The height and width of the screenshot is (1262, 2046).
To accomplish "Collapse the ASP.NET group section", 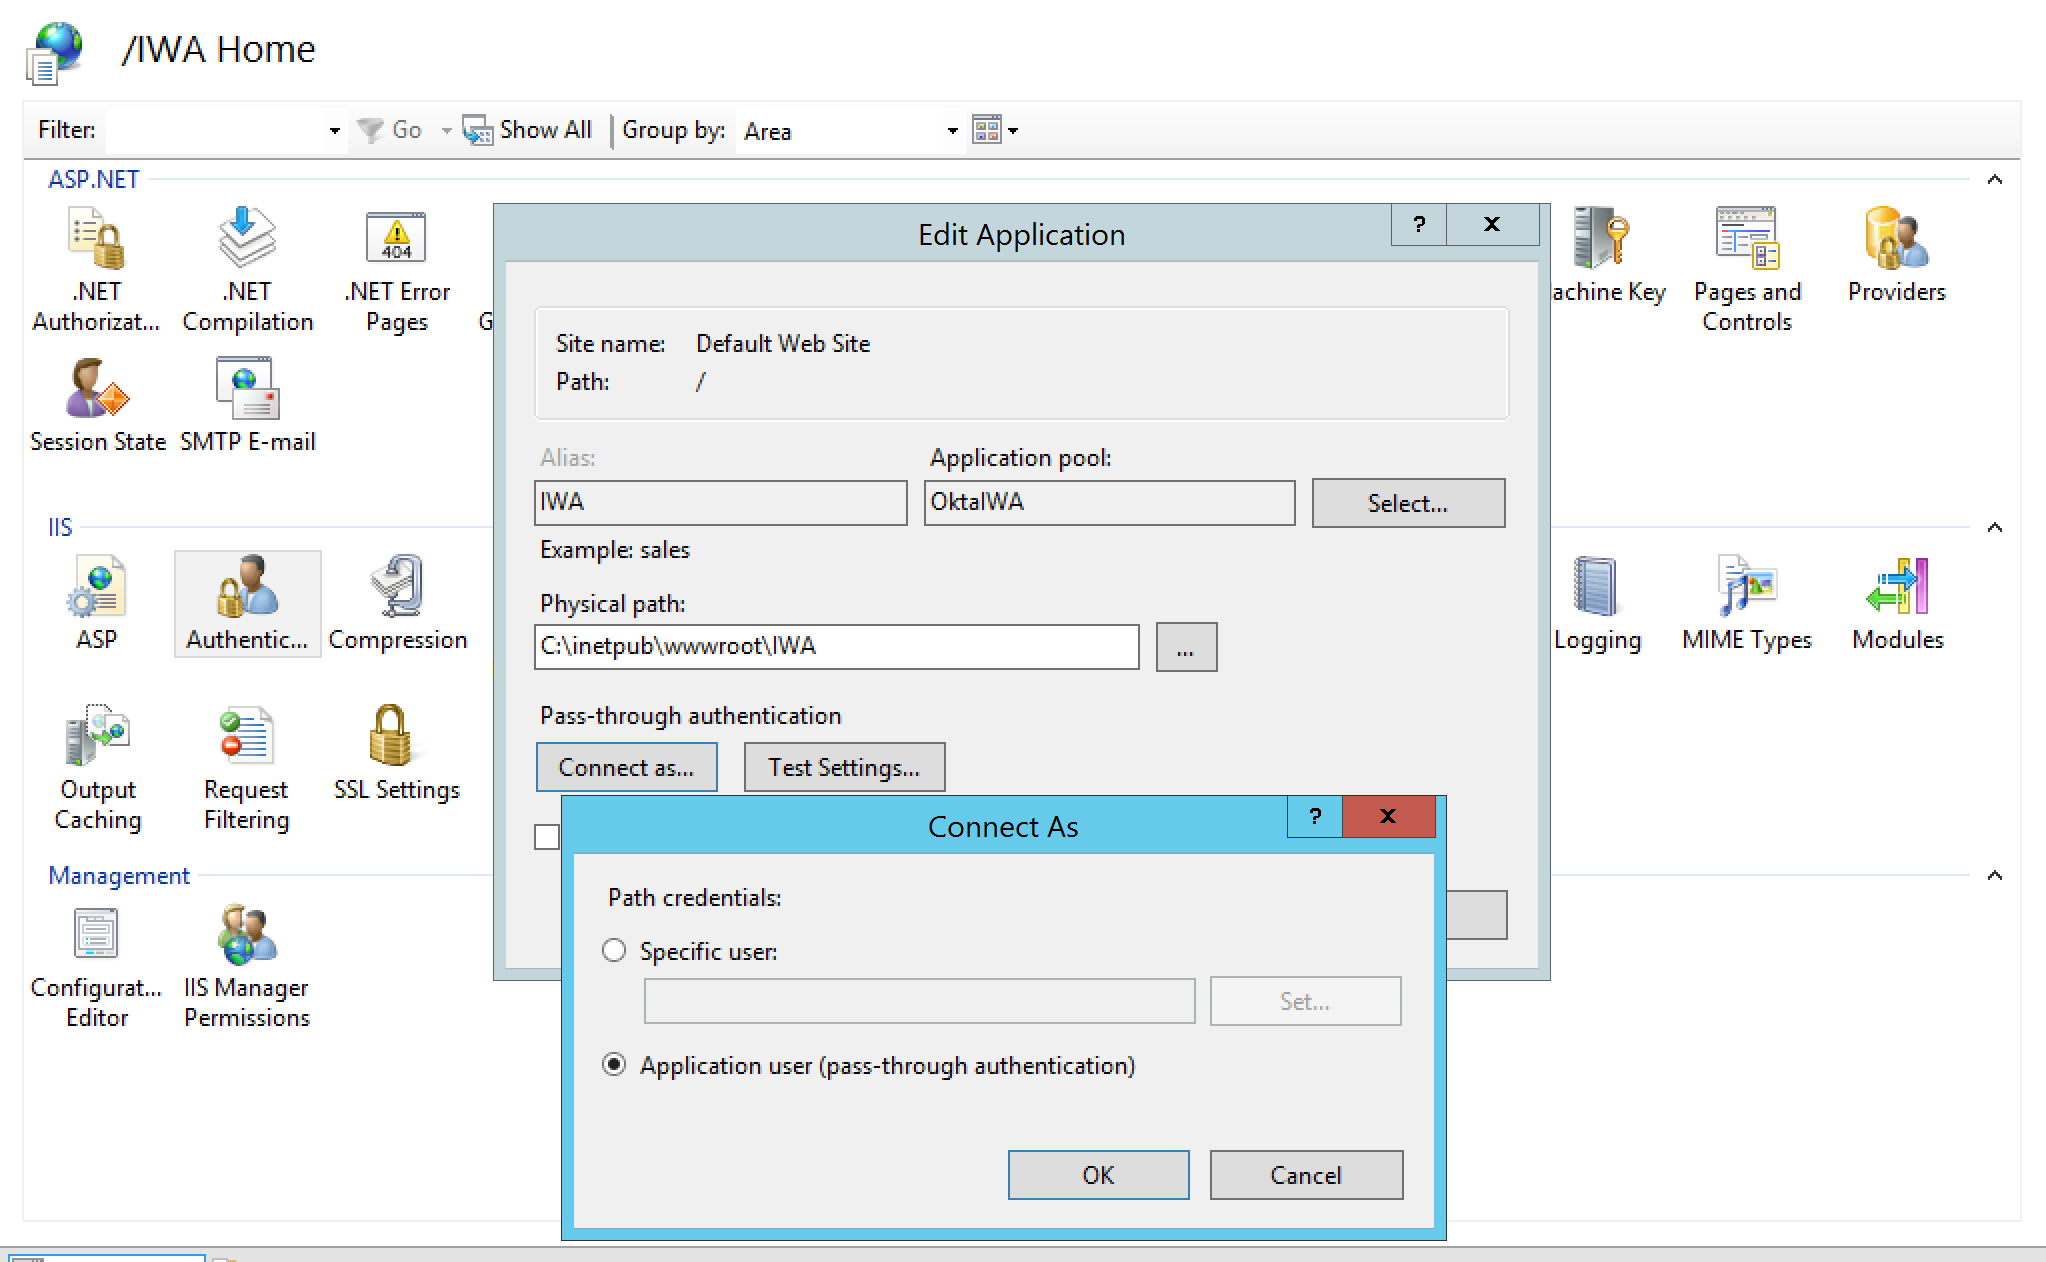I will (x=1994, y=180).
